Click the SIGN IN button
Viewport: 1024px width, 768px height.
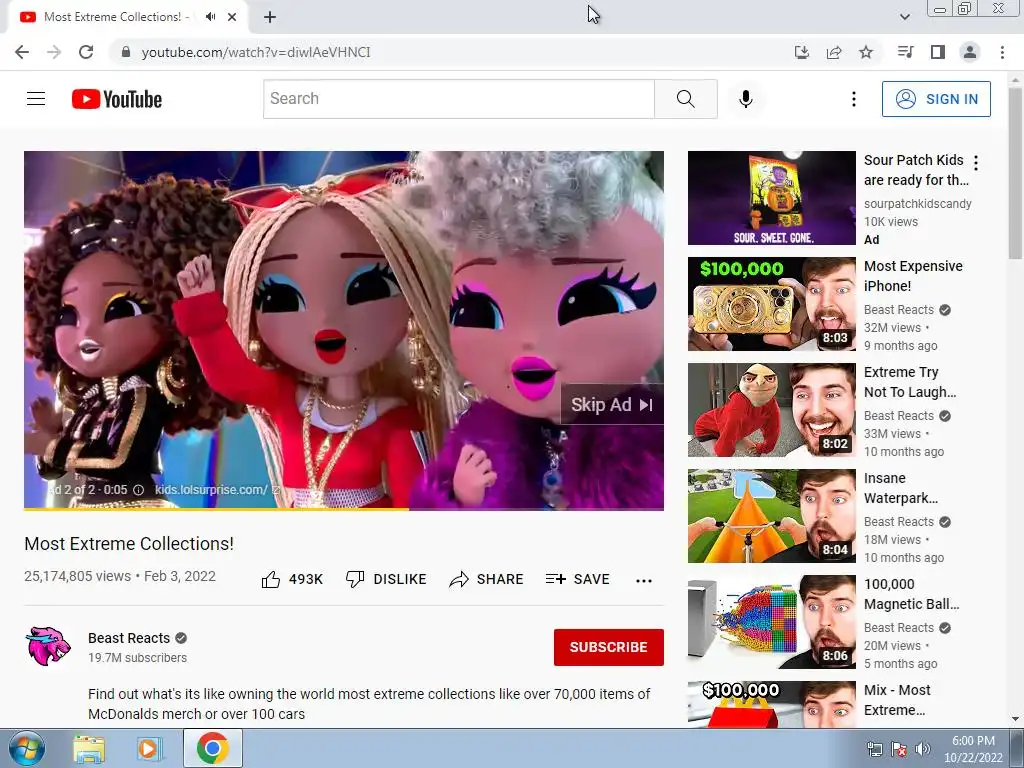coord(936,99)
